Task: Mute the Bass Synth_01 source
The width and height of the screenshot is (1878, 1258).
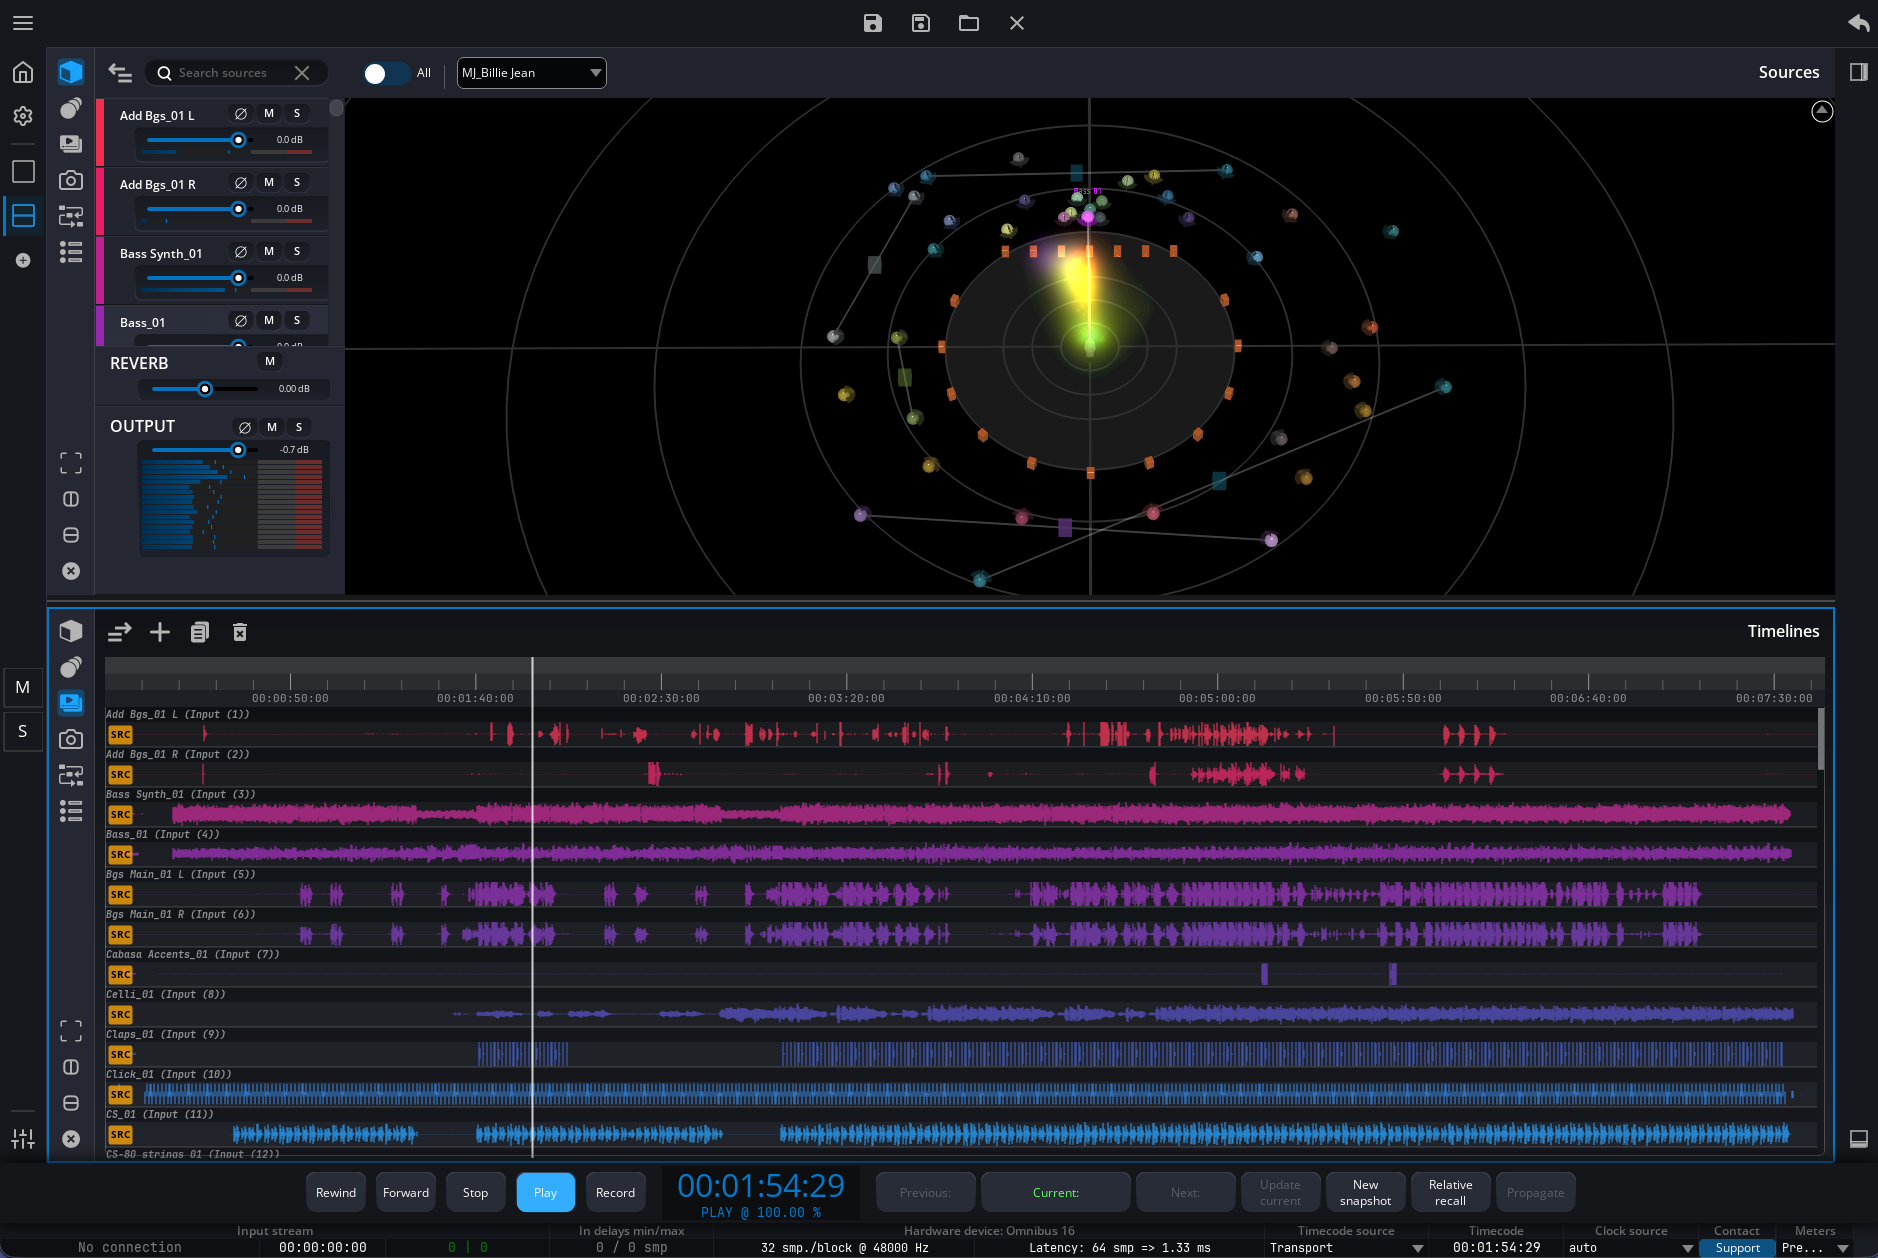Action: point(267,251)
